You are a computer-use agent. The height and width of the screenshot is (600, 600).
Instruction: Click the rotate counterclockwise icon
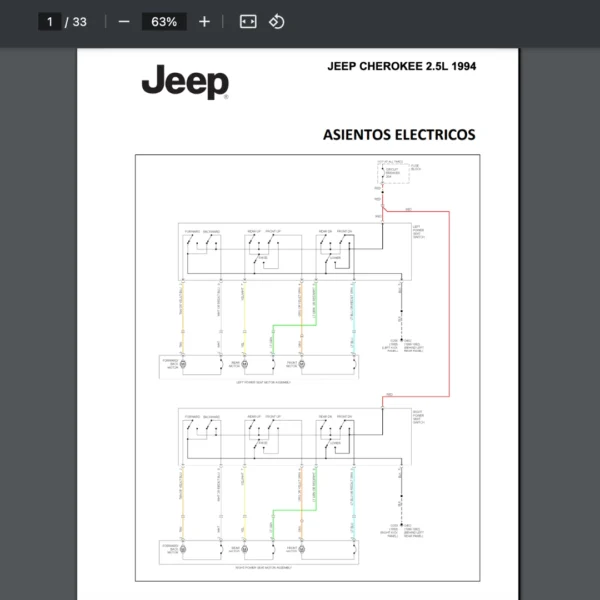(x=277, y=22)
